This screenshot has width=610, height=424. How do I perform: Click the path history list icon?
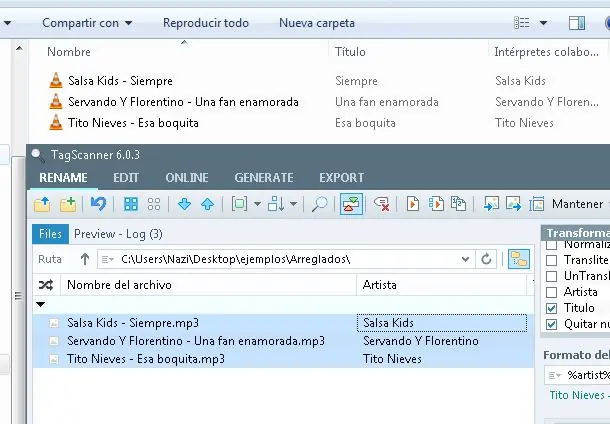tap(107, 259)
